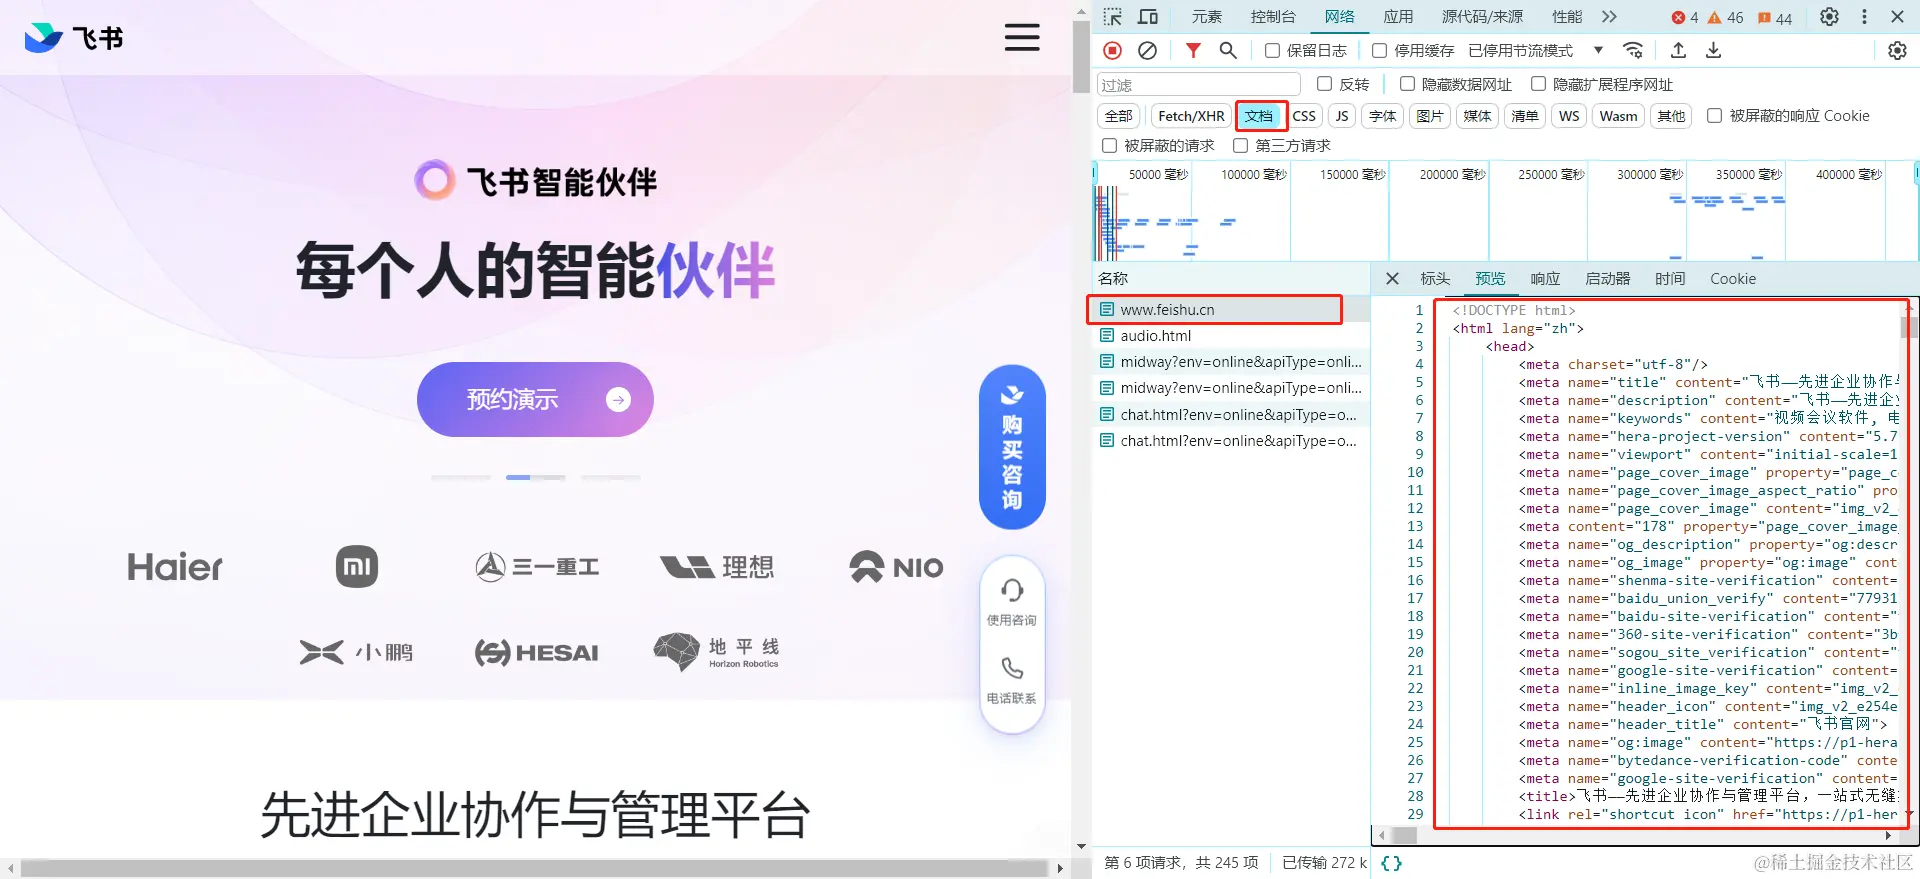Image resolution: width=1920 pixels, height=879 pixels.
Task: Open the 响应 tab in request details
Action: click(x=1545, y=279)
